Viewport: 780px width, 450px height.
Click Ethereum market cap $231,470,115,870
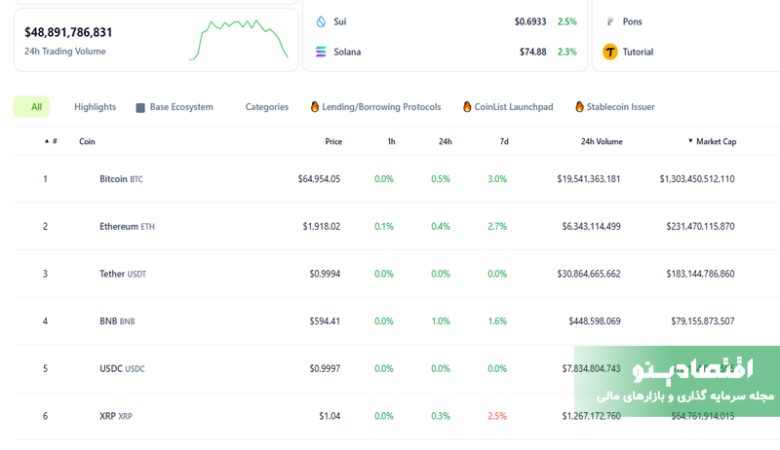[700, 226]
